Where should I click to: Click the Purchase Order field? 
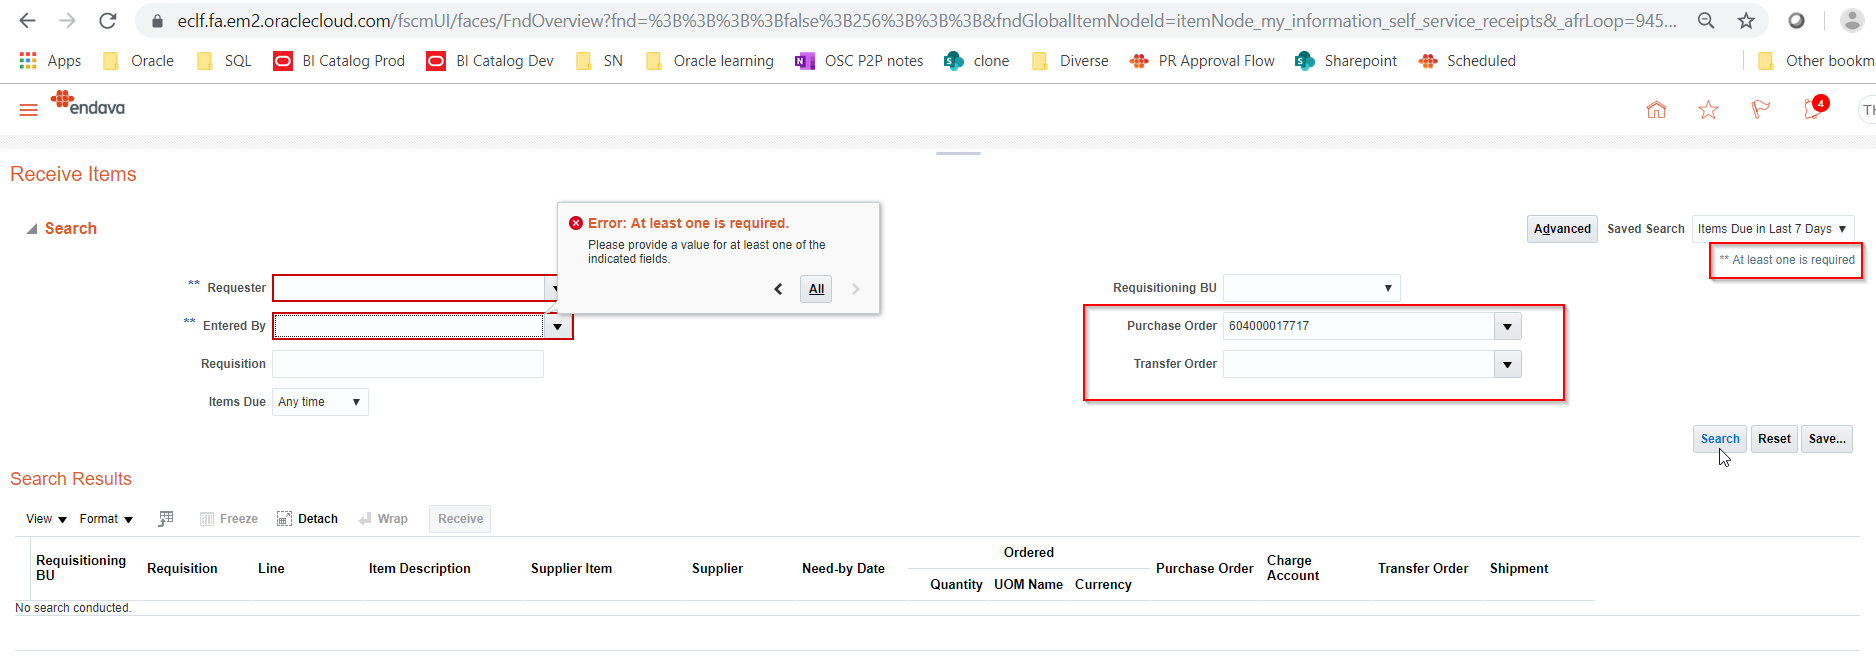click(1358, 326)
